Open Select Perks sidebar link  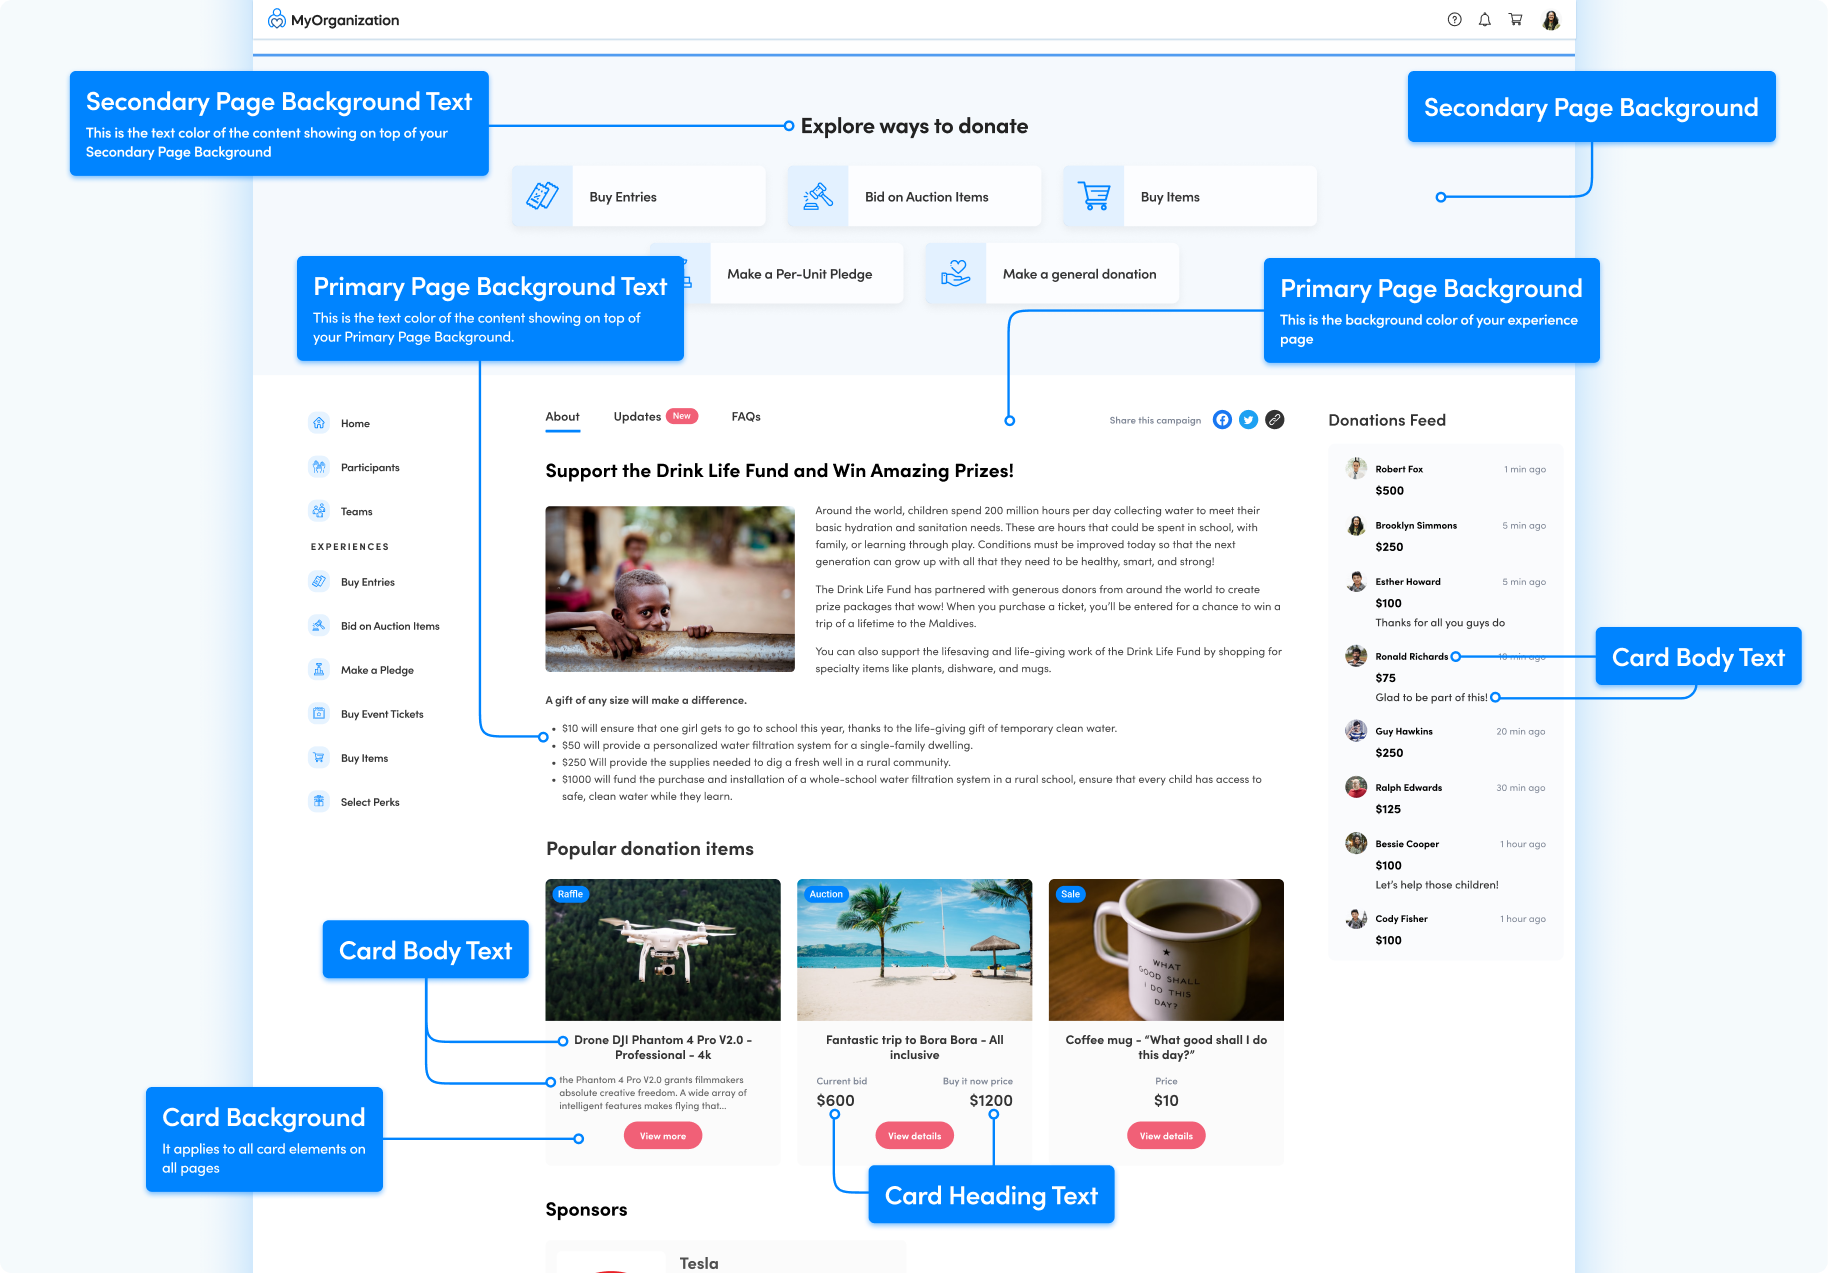pos(370,803)
